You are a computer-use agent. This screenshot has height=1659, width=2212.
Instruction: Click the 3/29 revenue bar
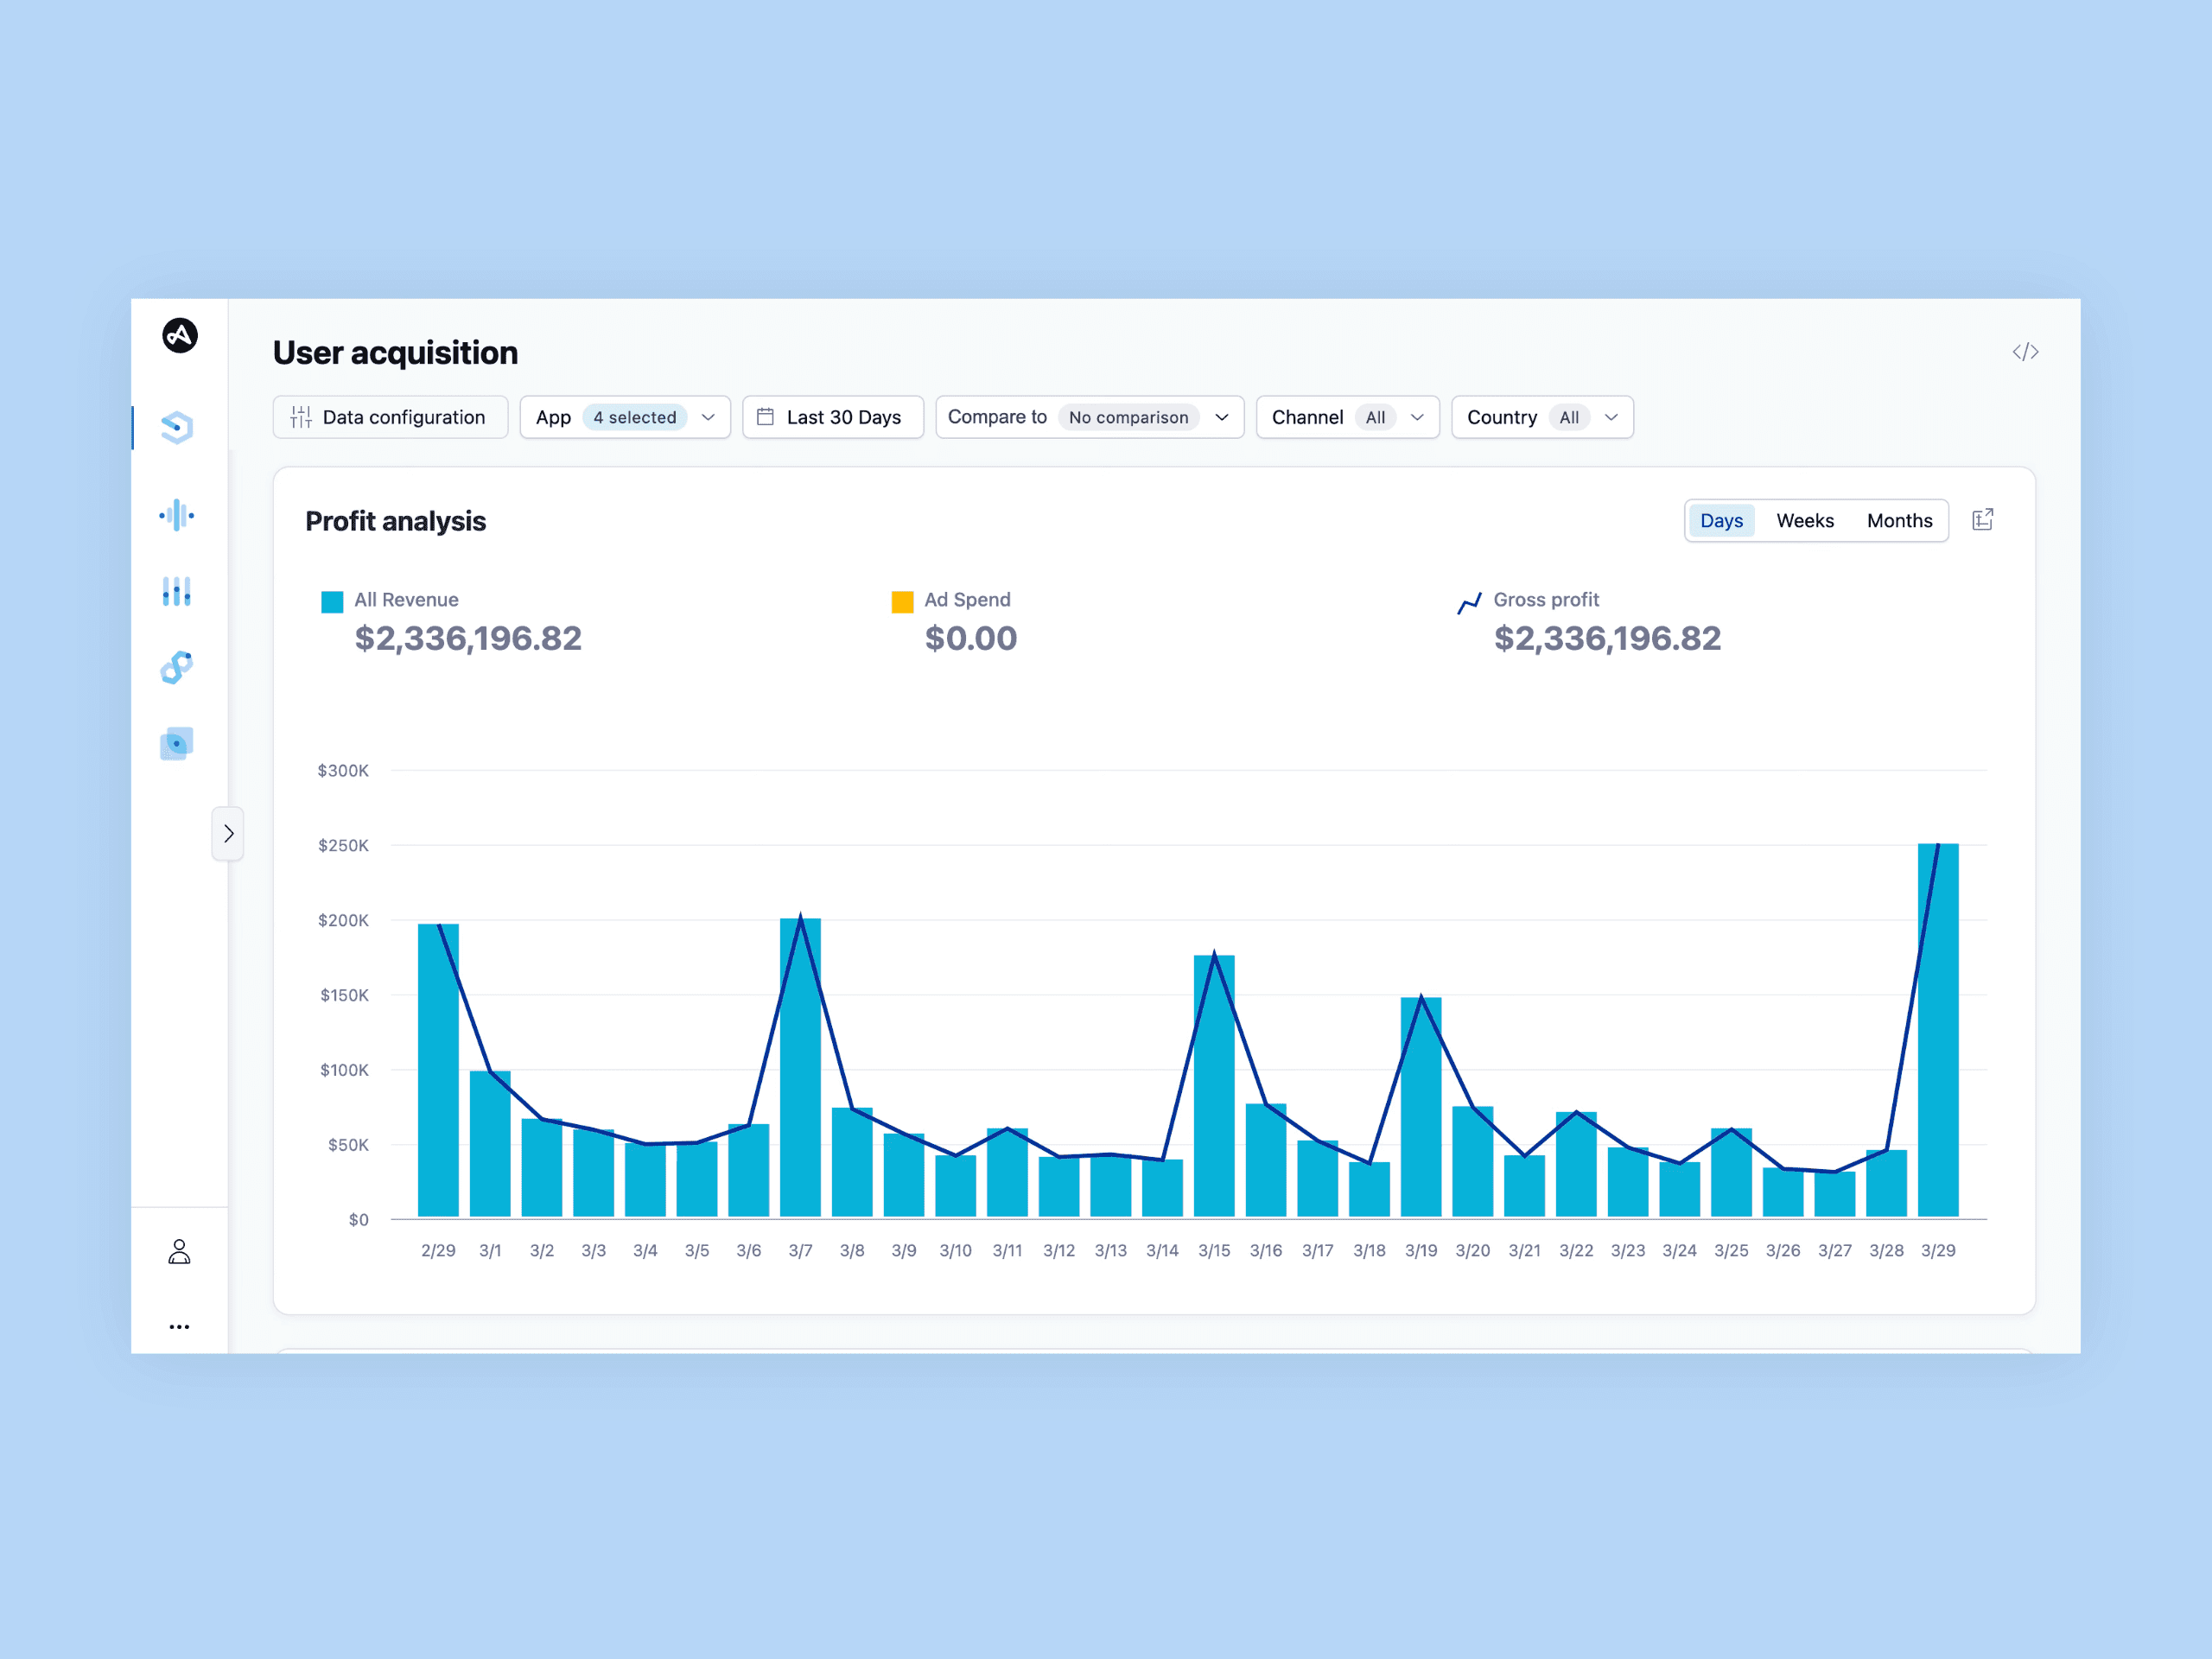click(1938, 1030)
